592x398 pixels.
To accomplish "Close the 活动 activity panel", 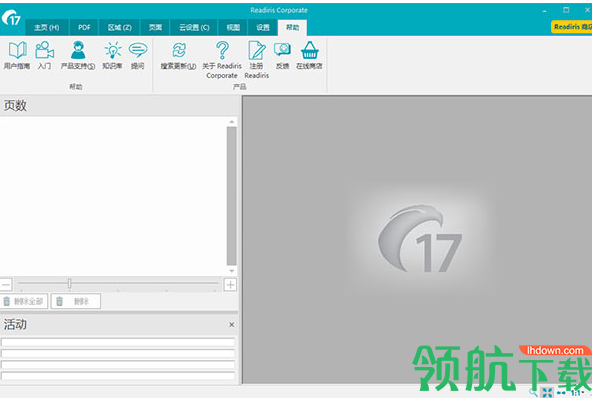I will click(231, 324).
